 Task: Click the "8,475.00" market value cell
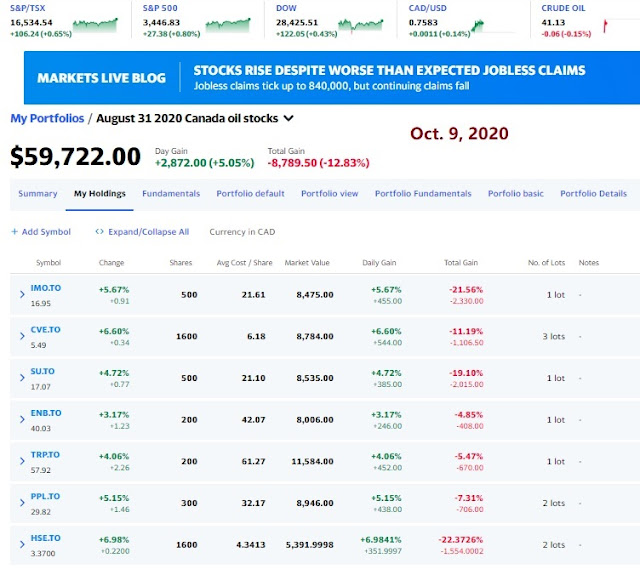[x=315, y=295]
